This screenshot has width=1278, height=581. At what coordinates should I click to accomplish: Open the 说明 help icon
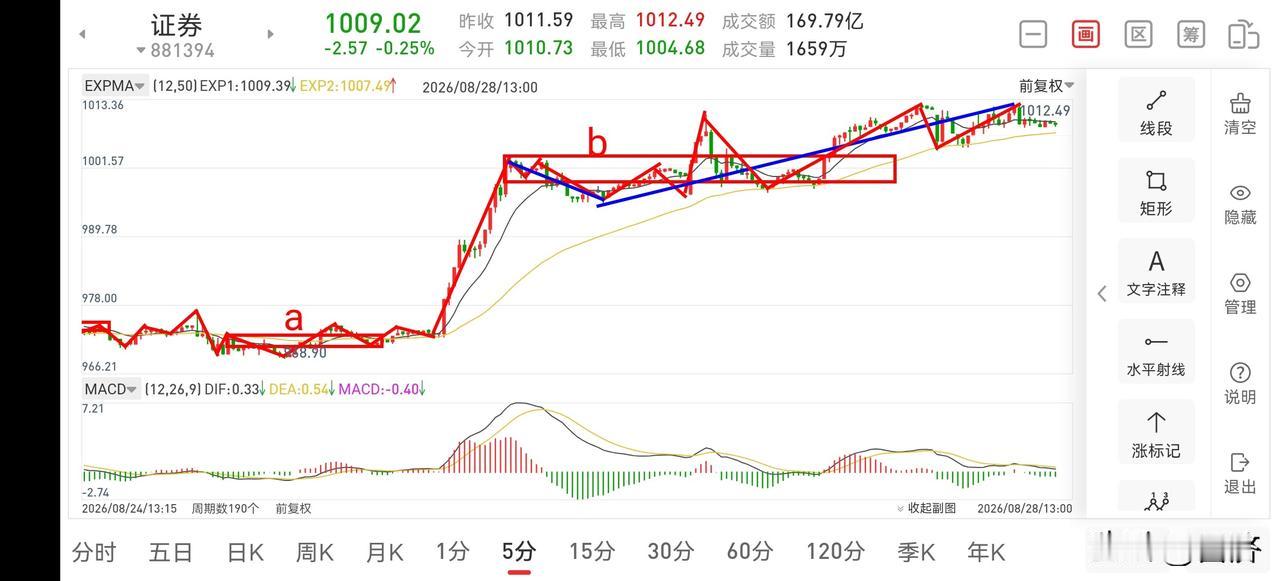coord(1240,384)
